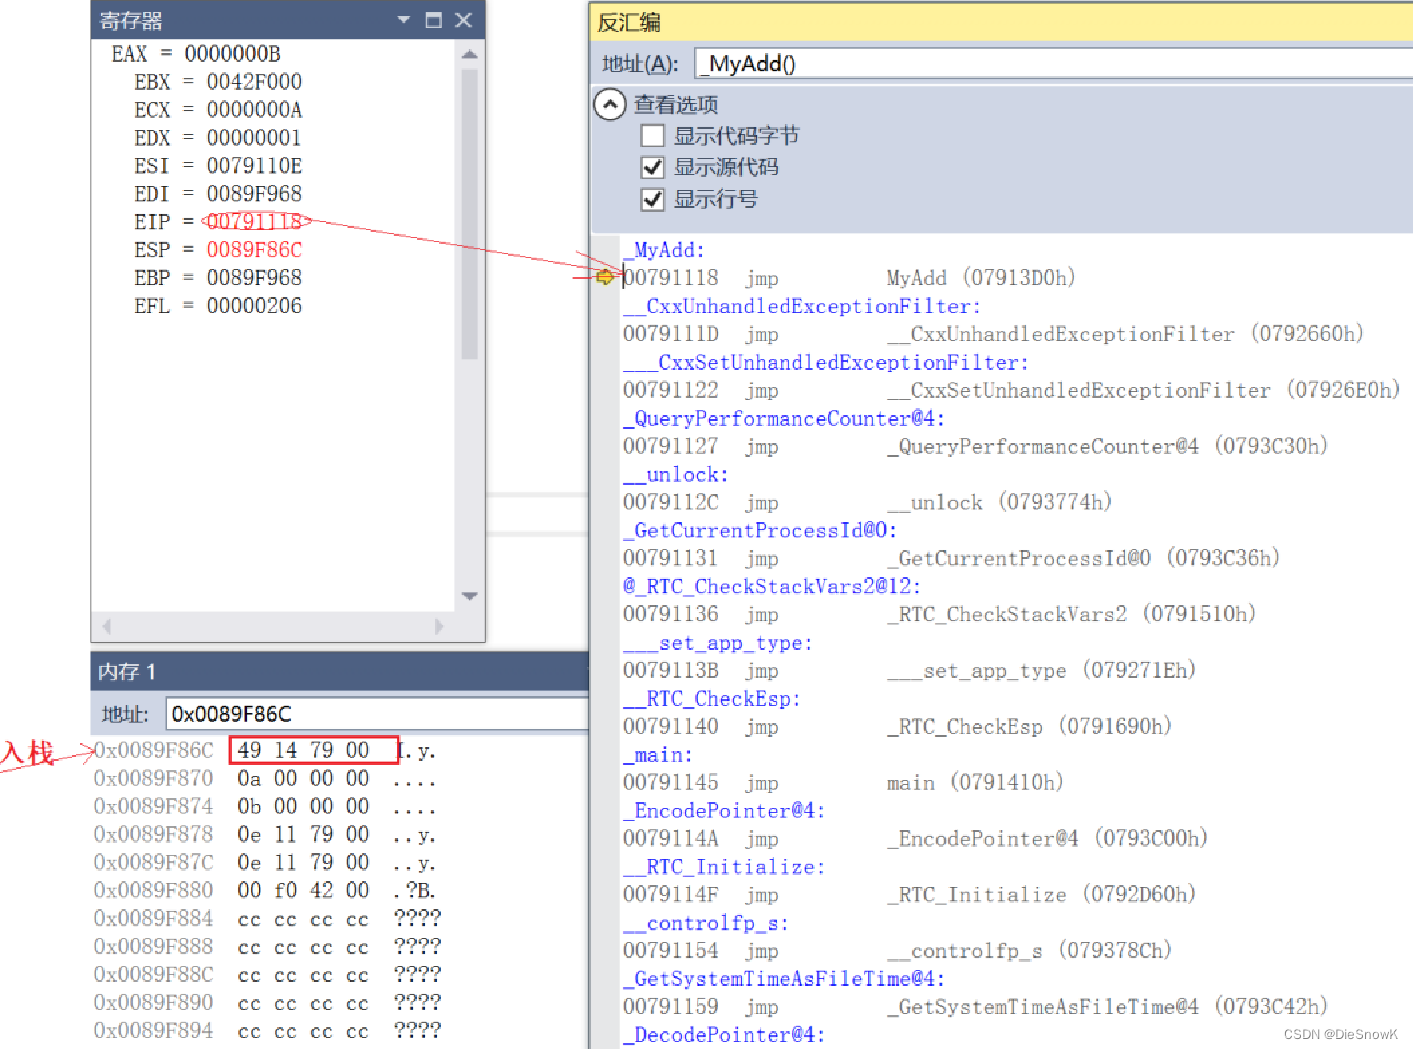The height and width of the screenshot is (1049, 1413).
Task: Select the EBP register value 0089F968
Action: (x=254, y=278)
